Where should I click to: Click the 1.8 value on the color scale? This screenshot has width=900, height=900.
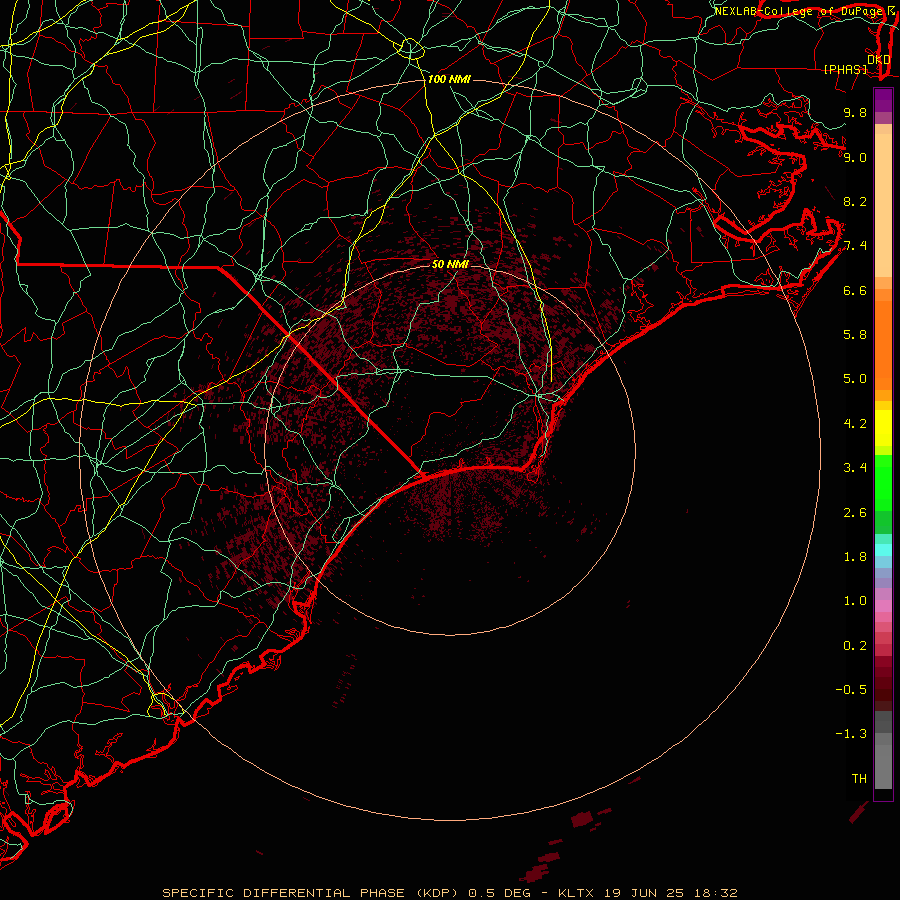coord(855,557)
